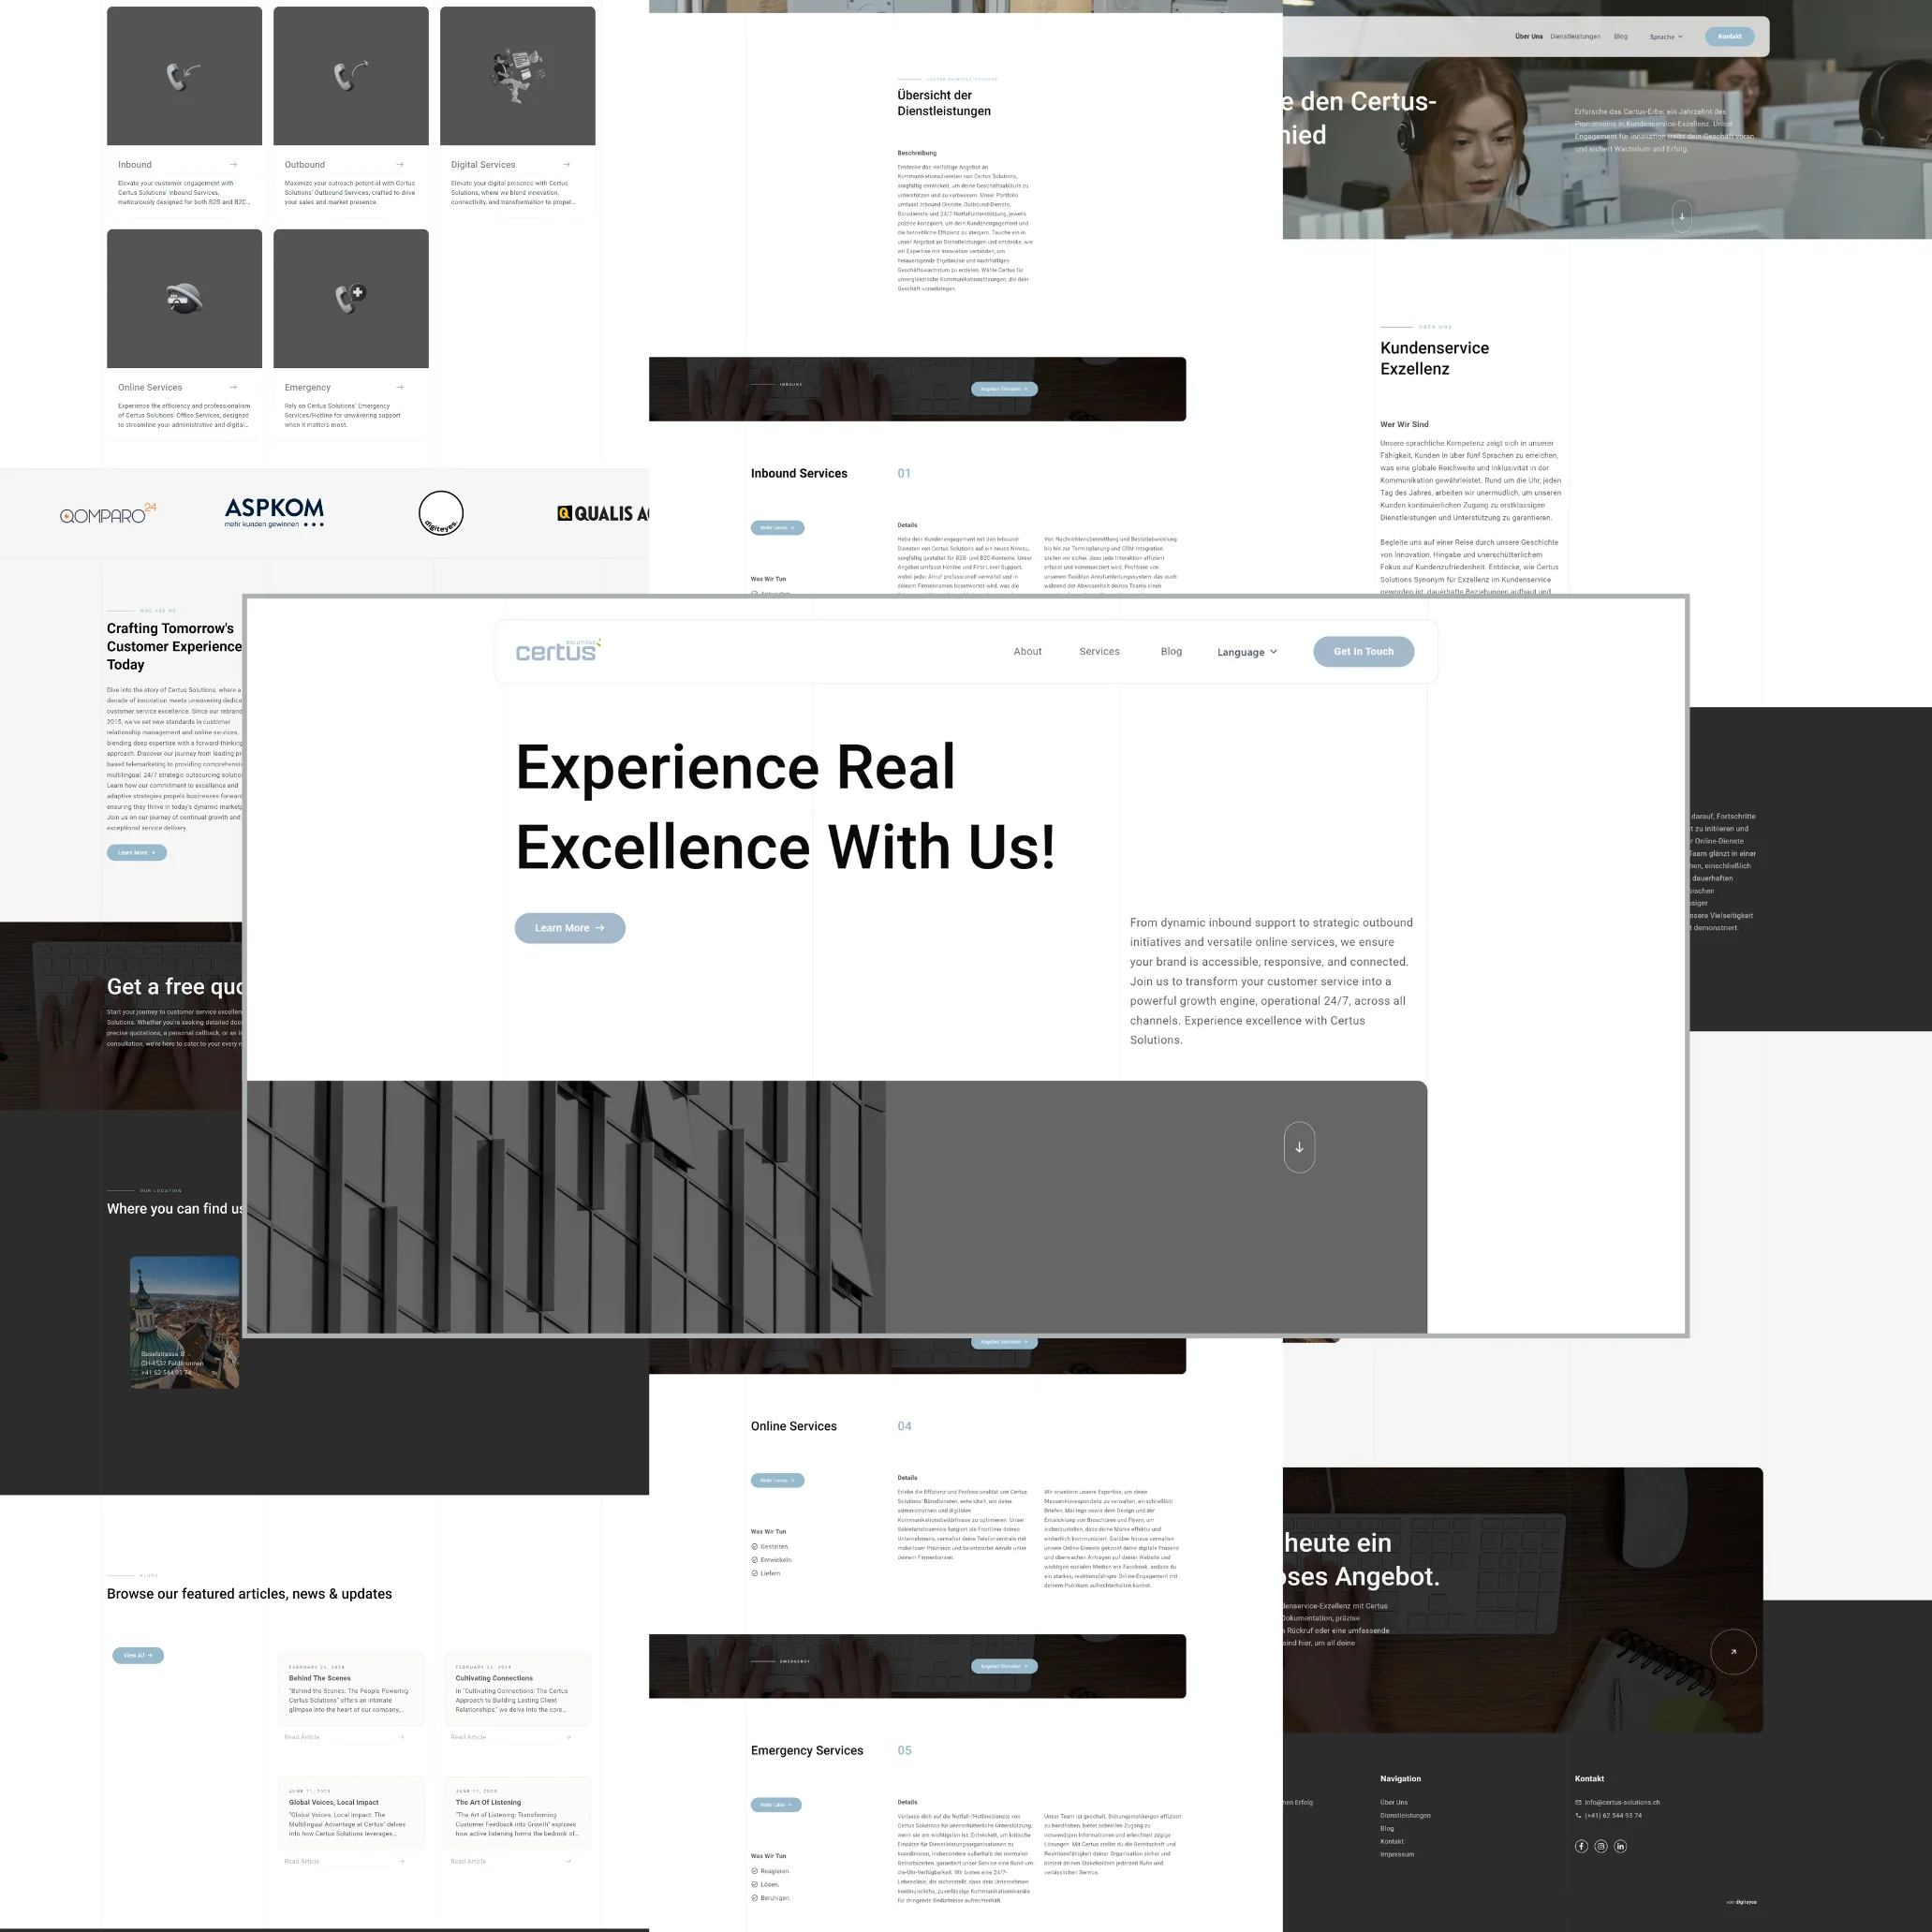The width and height of the screenshot is (1932, 1932).
Task: Click the arrow icon on the Outbound service card
Action: (400, 164)
